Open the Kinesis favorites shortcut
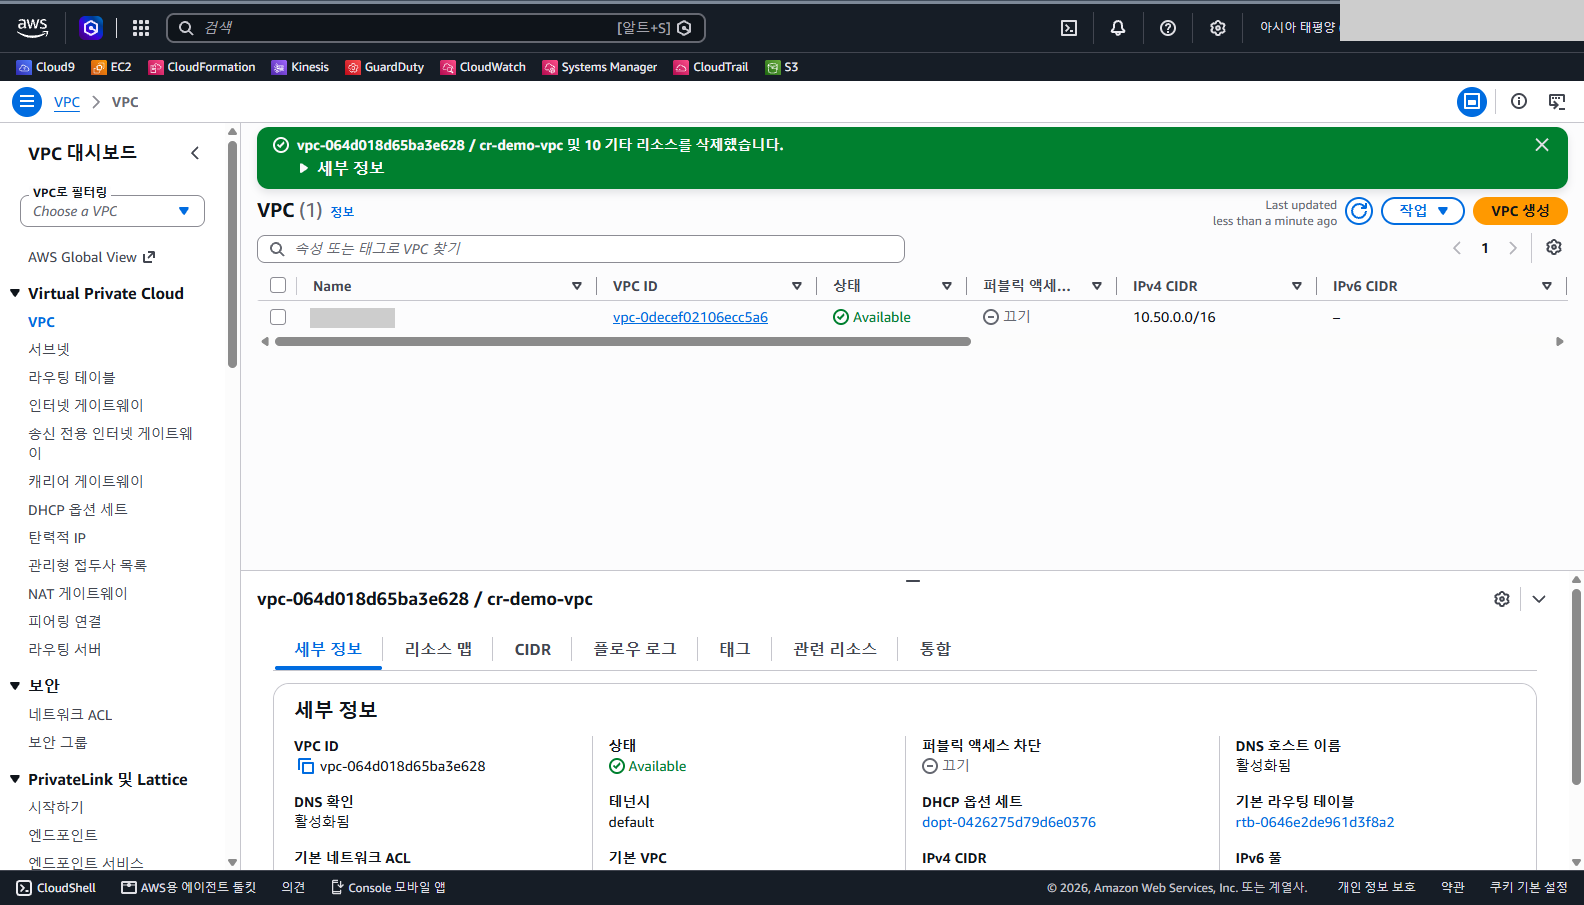This screenshot has height=905, width=1584. click(x=300, y=67)
